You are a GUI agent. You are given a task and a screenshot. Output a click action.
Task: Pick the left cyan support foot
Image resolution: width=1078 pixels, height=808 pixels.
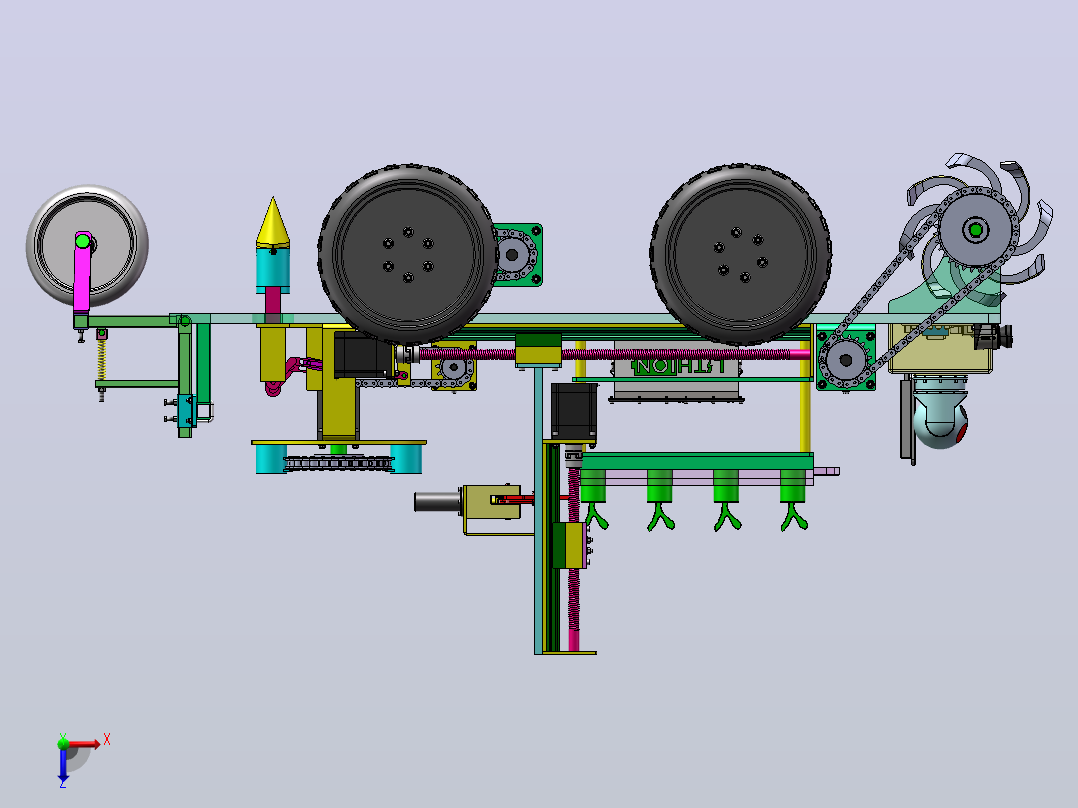click(271, 459)
